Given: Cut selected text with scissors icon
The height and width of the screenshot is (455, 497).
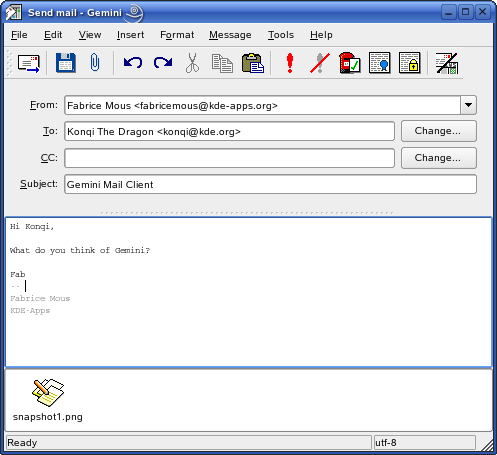Looking at the screenshot, I should pos(192,63).
